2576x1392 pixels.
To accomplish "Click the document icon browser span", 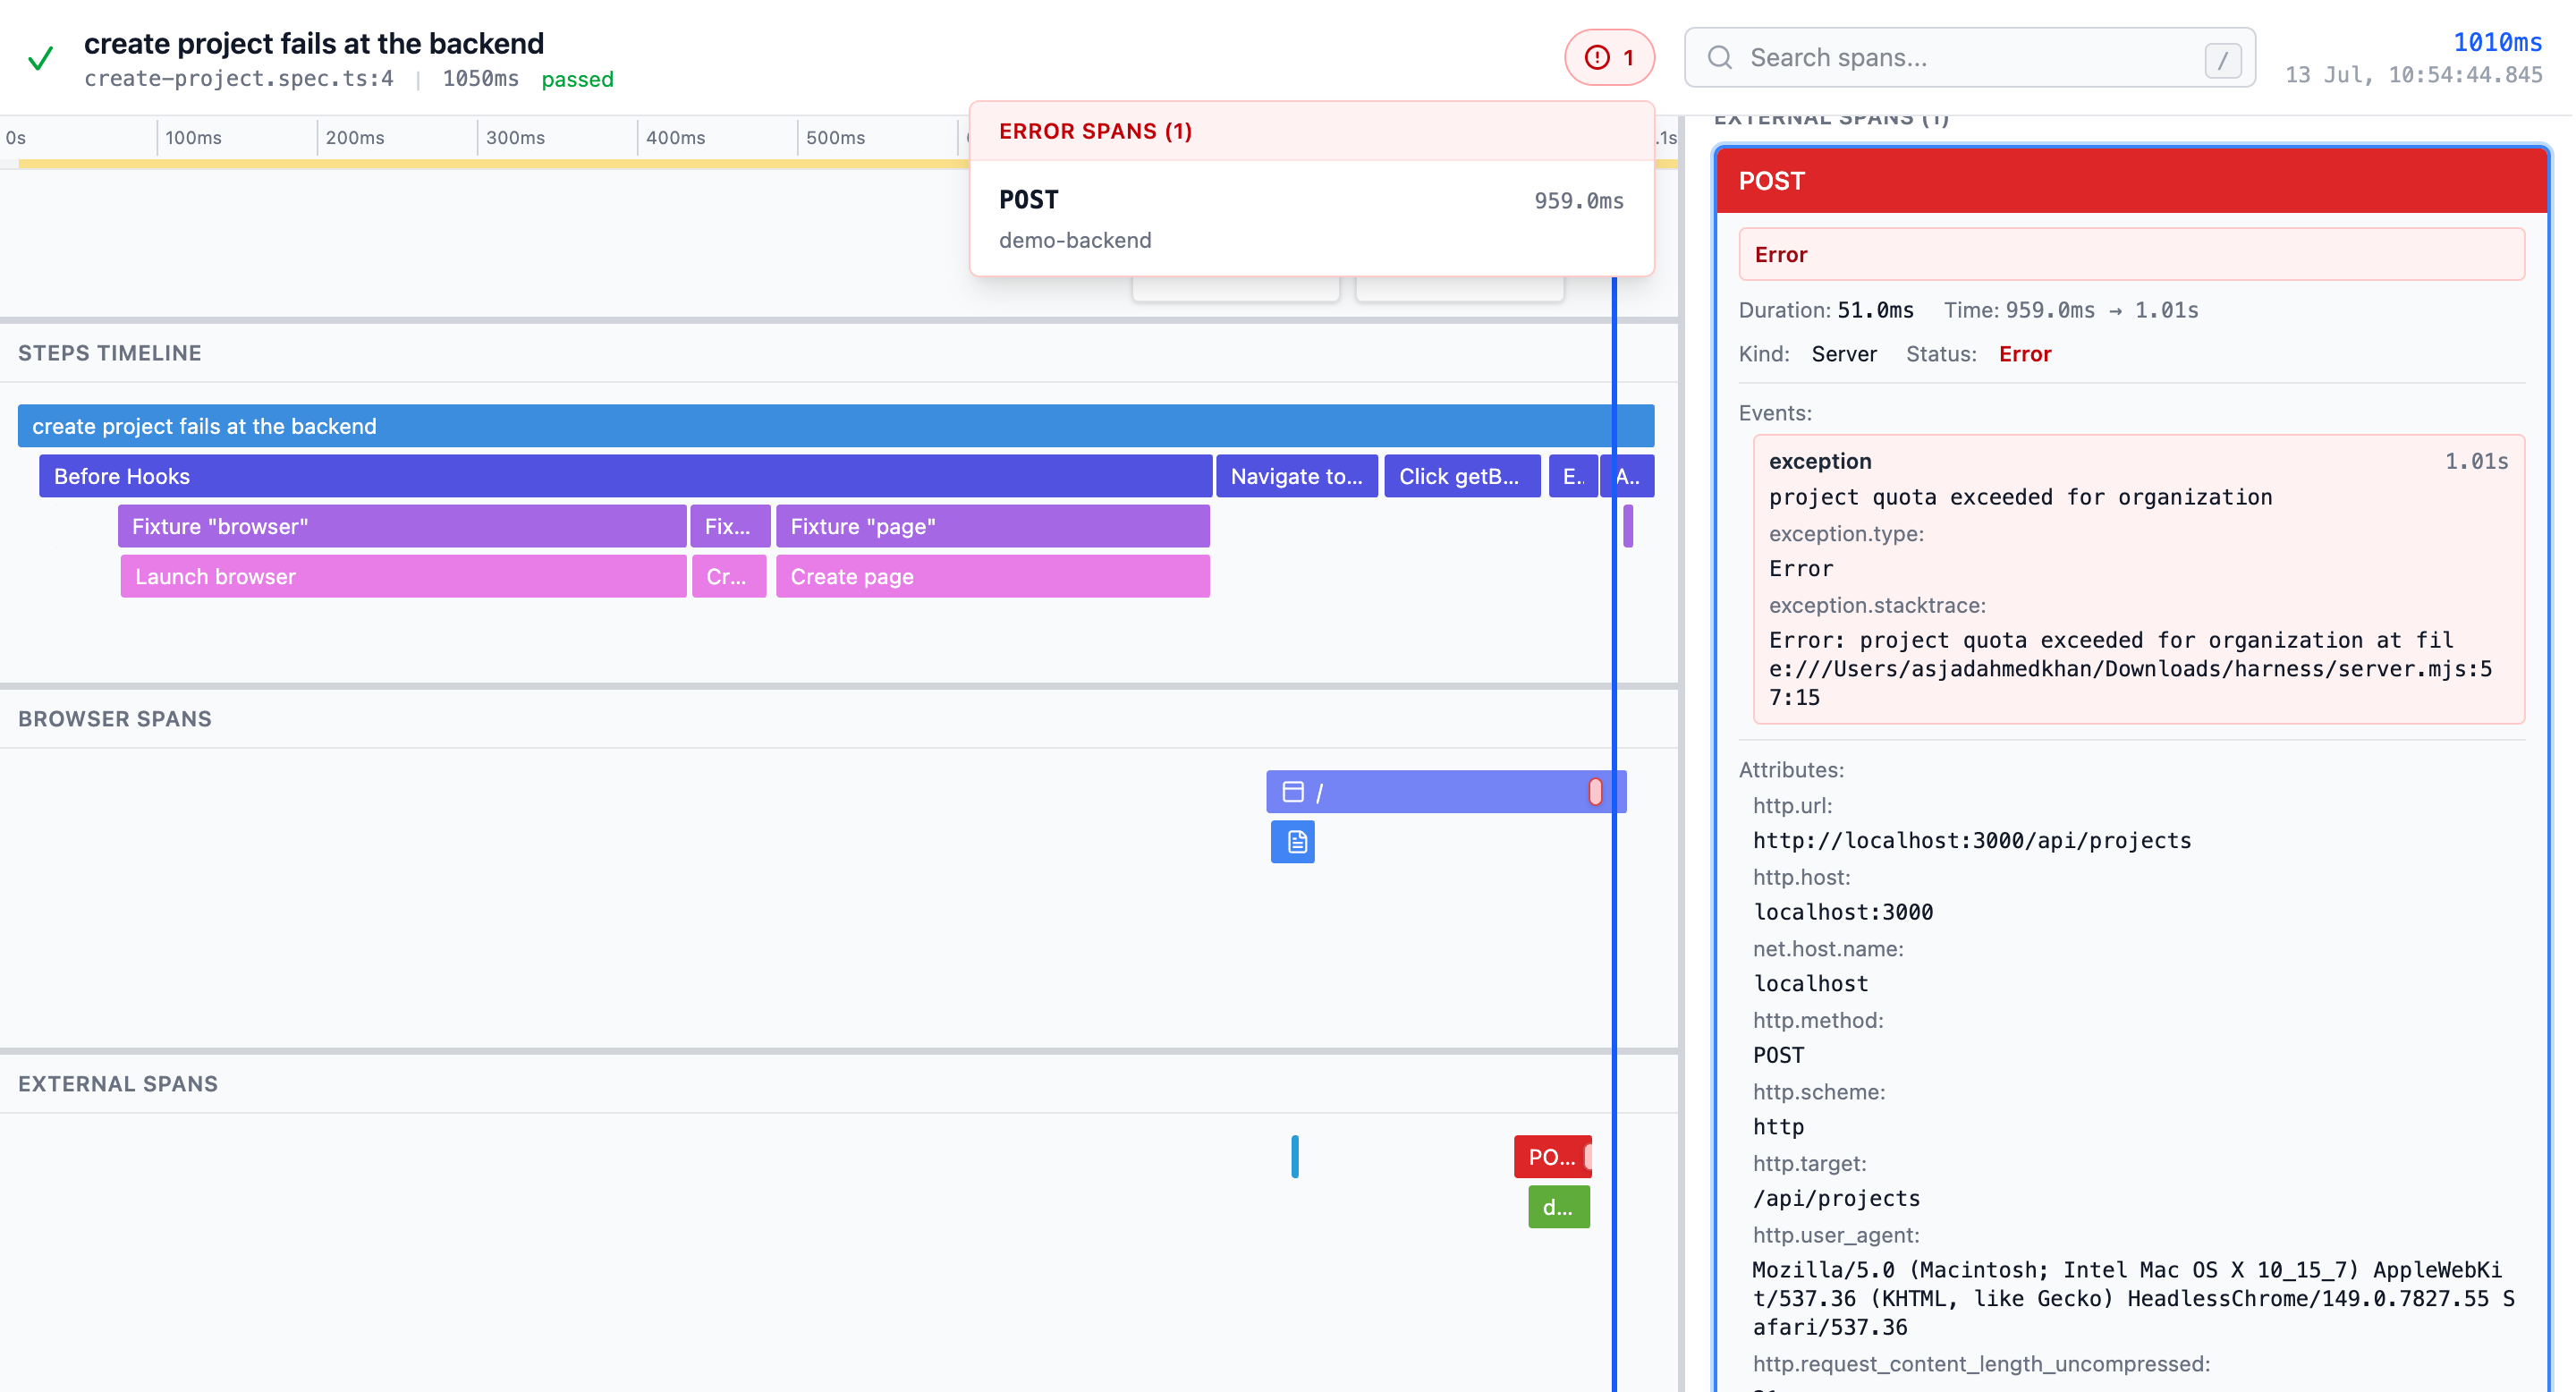I will click(x=1292, y=841).
